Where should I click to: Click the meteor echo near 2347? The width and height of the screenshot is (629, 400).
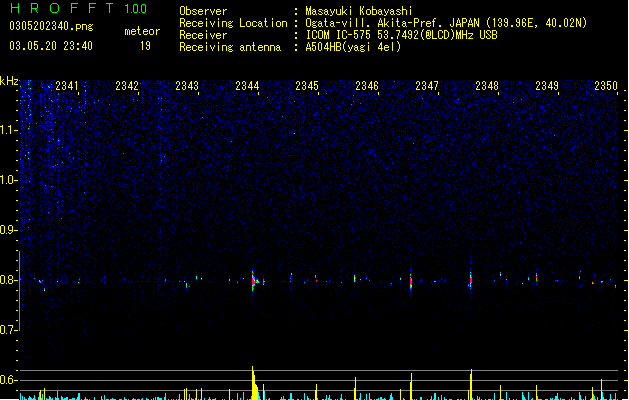411,282
